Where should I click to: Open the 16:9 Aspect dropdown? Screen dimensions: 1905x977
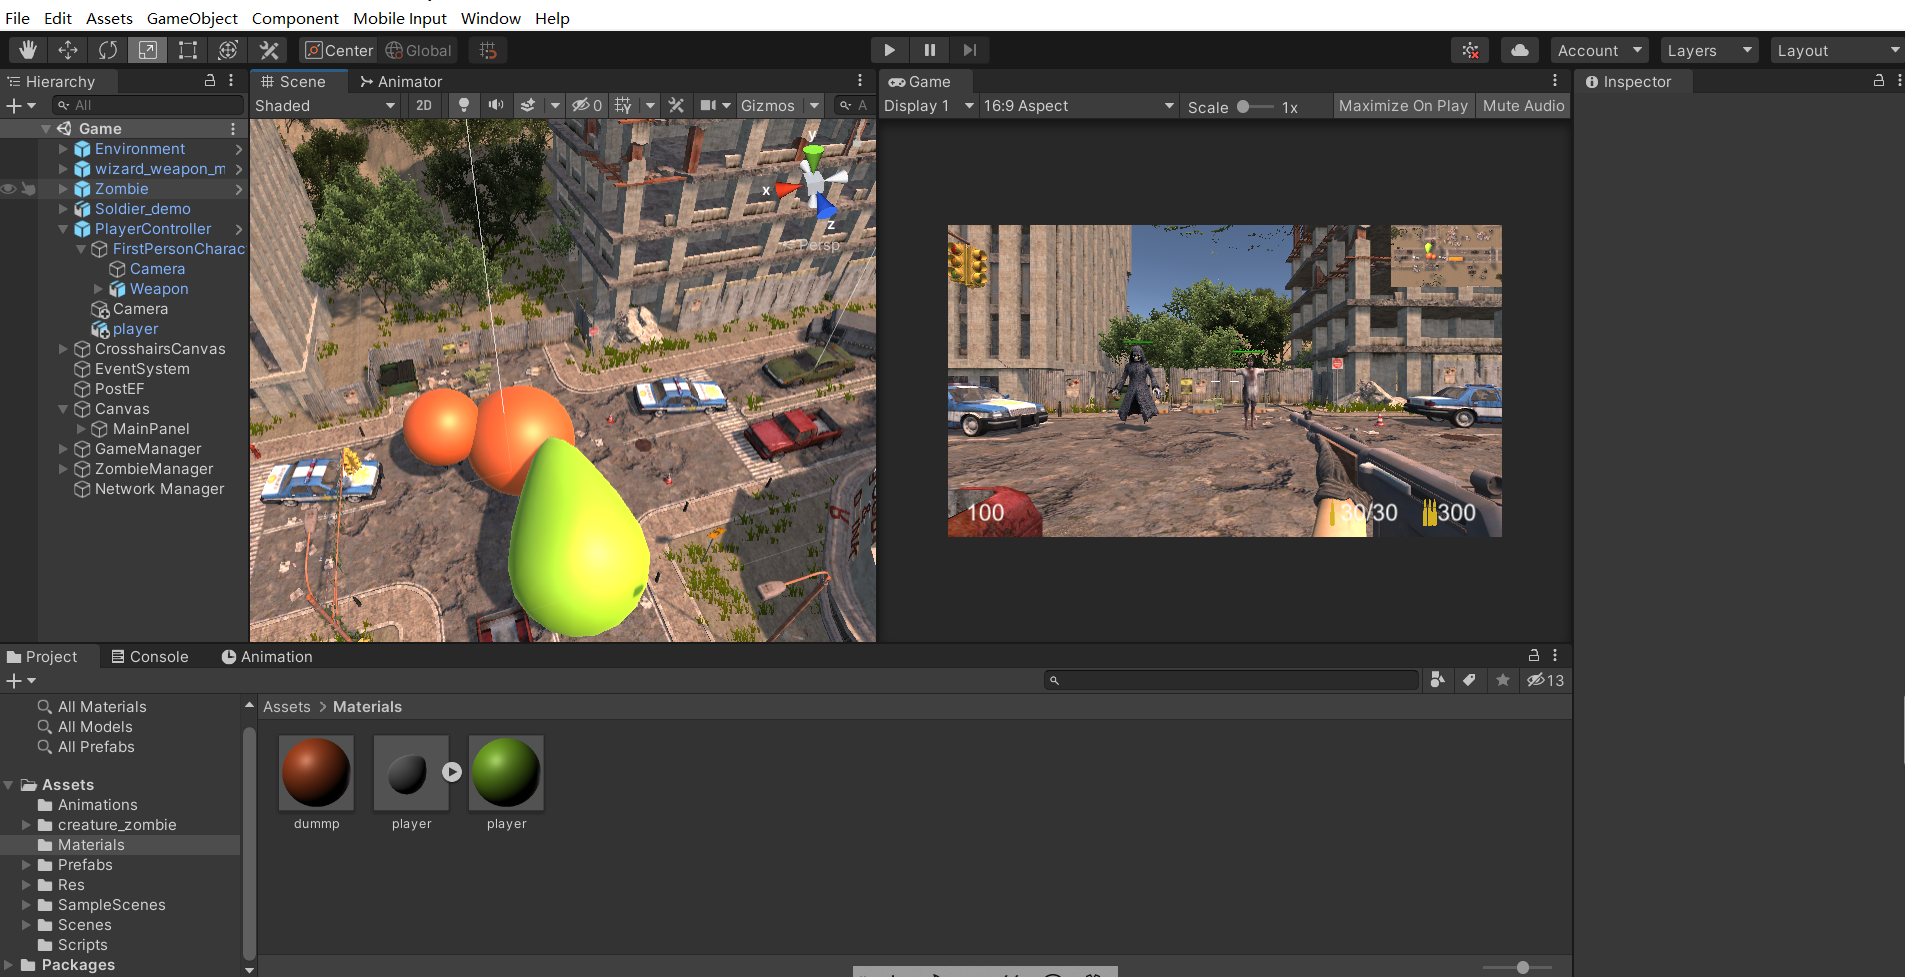click(1078, 105)
